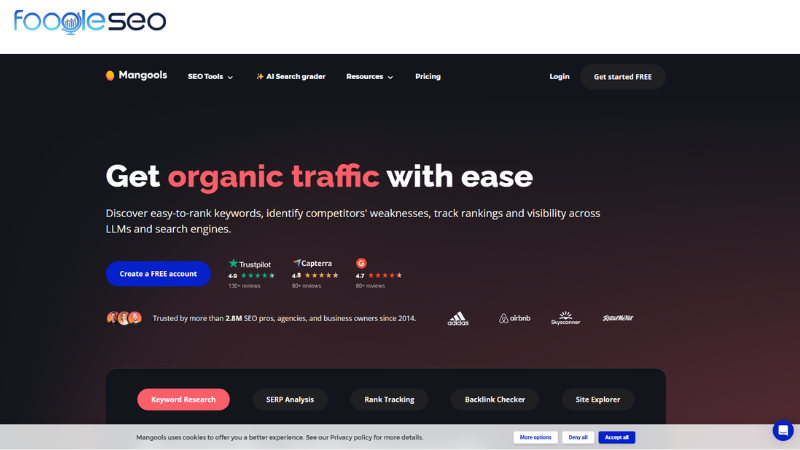The width and height of the screenshot is (800, 450).
Task: Click the Mangools logo
Action: (136, 76)
